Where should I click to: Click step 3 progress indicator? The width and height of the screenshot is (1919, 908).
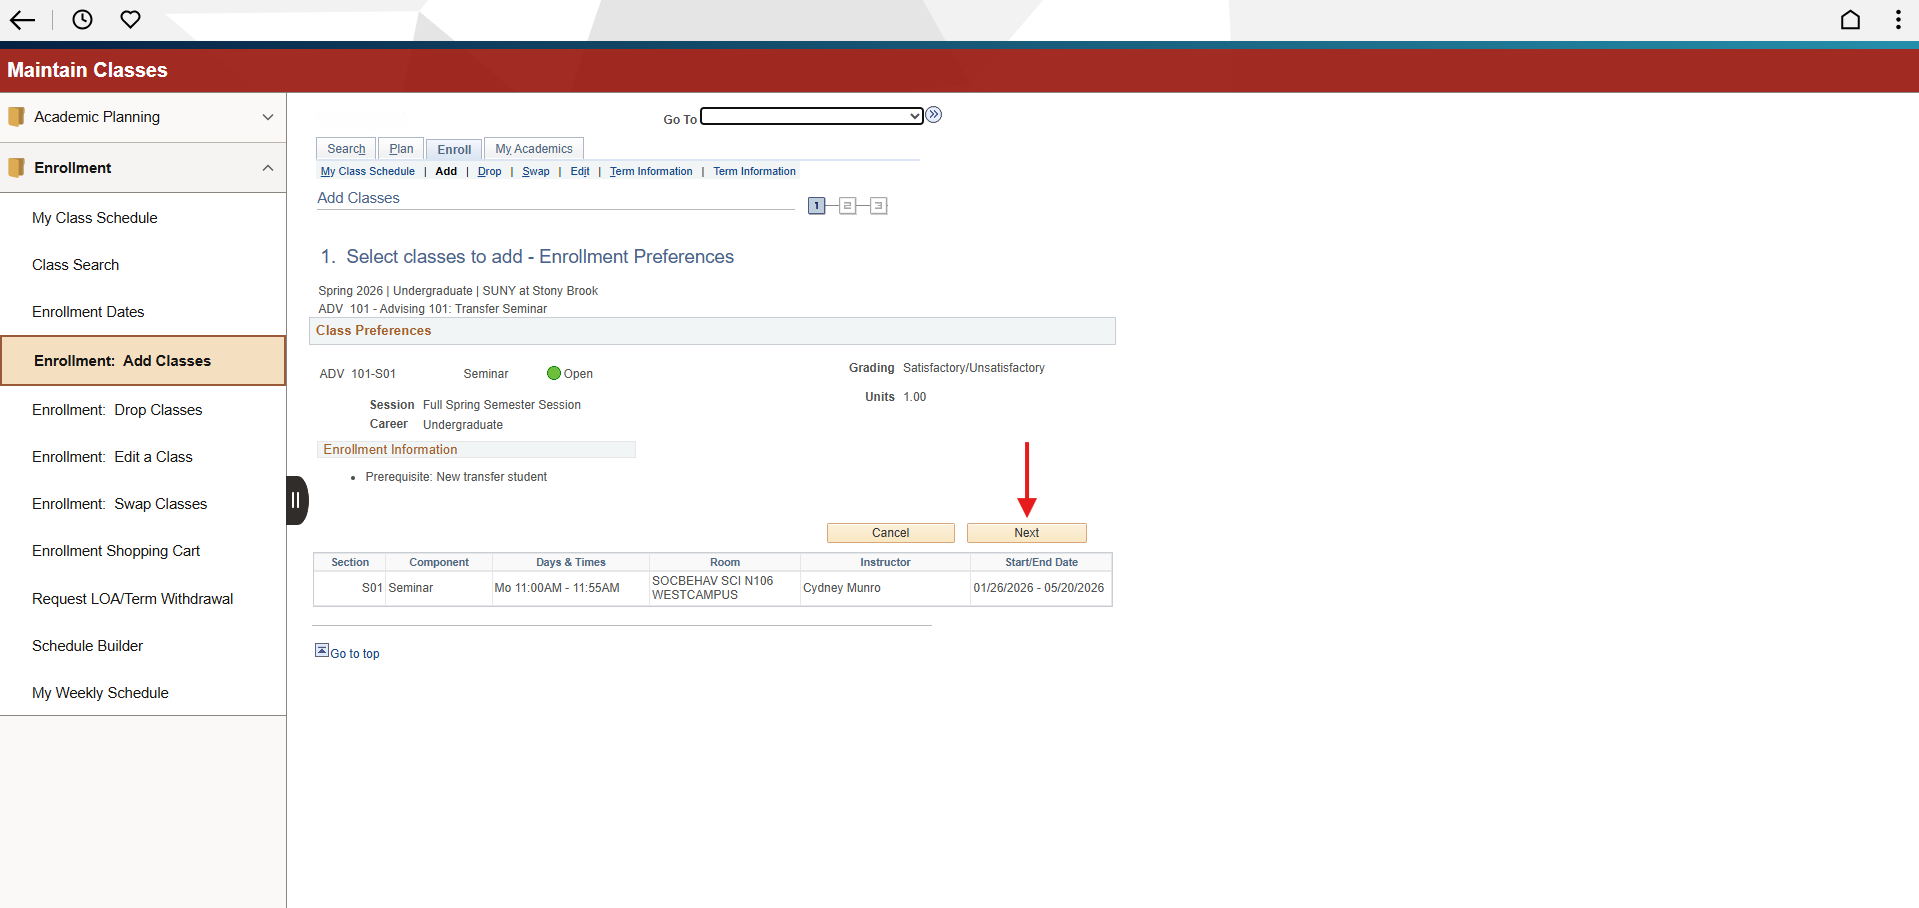pos(878,206)
